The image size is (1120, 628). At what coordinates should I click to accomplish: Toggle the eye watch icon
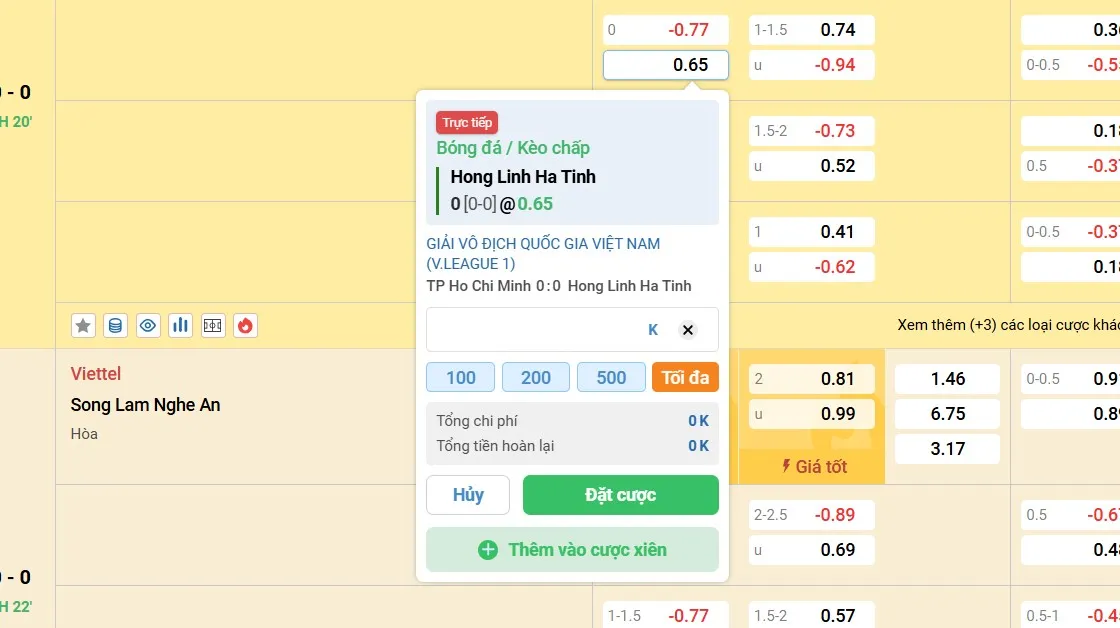148,325
